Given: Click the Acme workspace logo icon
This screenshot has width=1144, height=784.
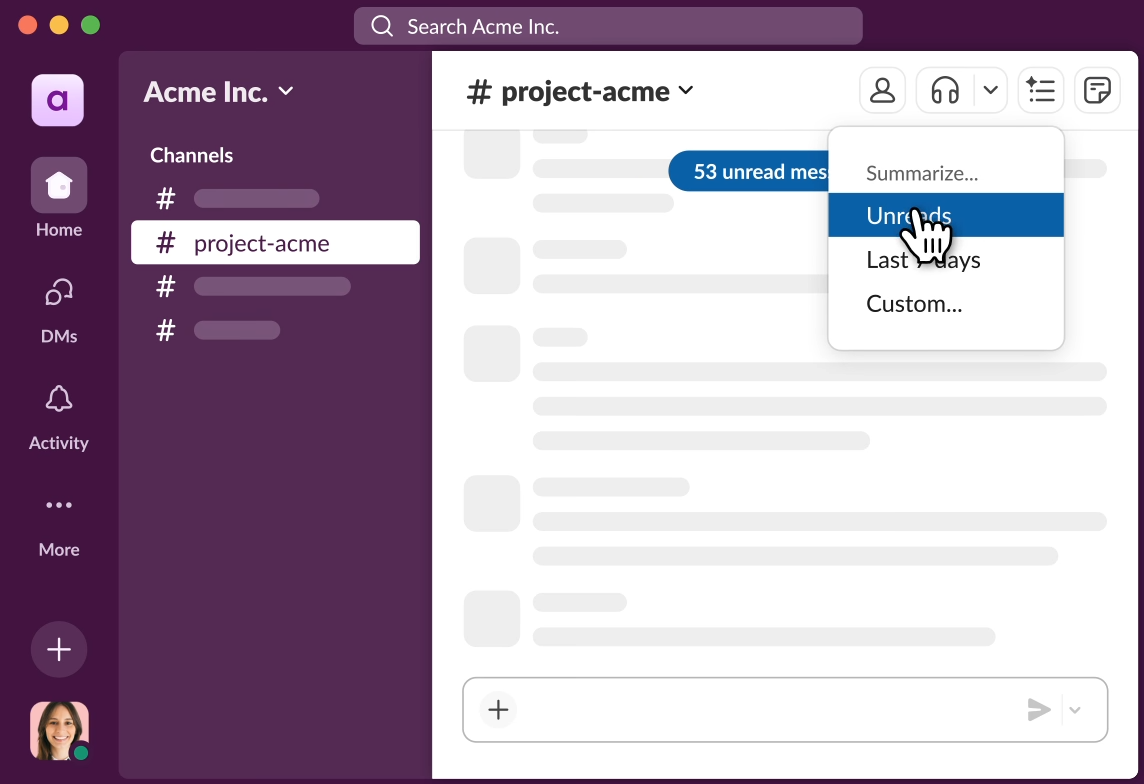Looking at the screenshot, I should tap(58, 100).
